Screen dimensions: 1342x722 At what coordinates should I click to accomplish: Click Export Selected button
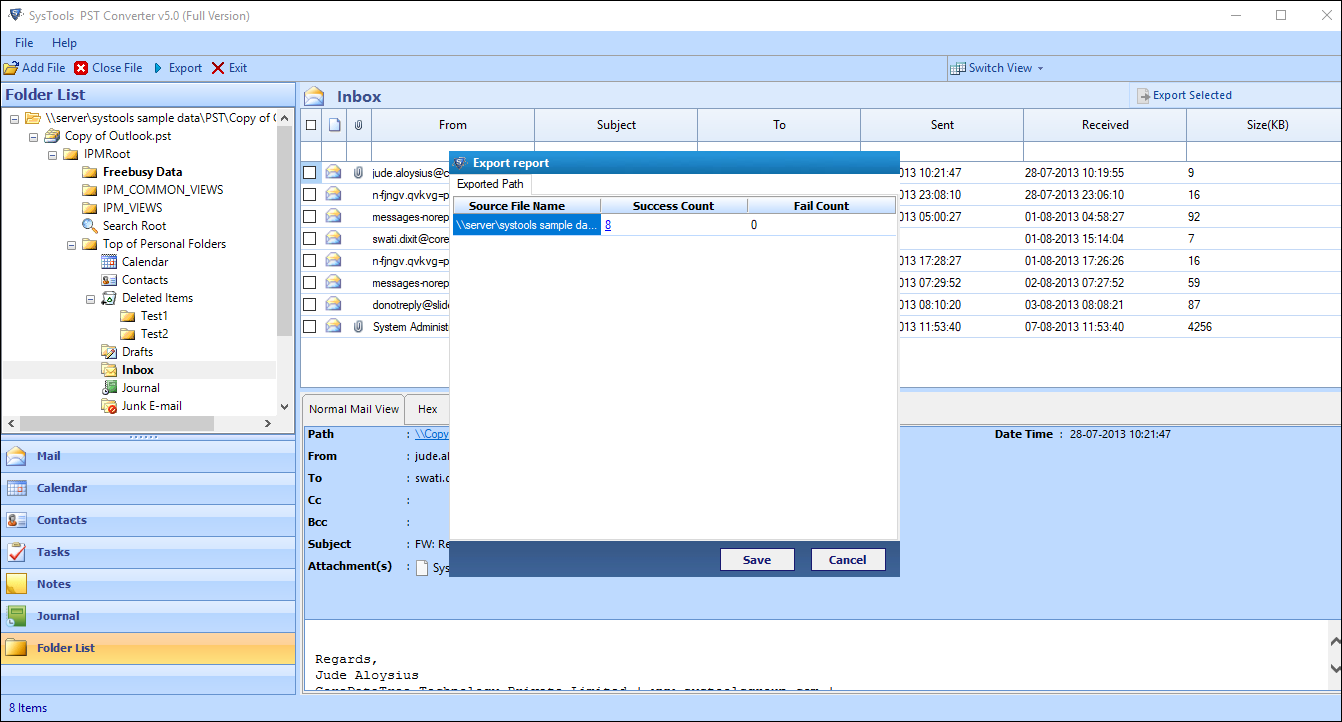click(1184, 95)
